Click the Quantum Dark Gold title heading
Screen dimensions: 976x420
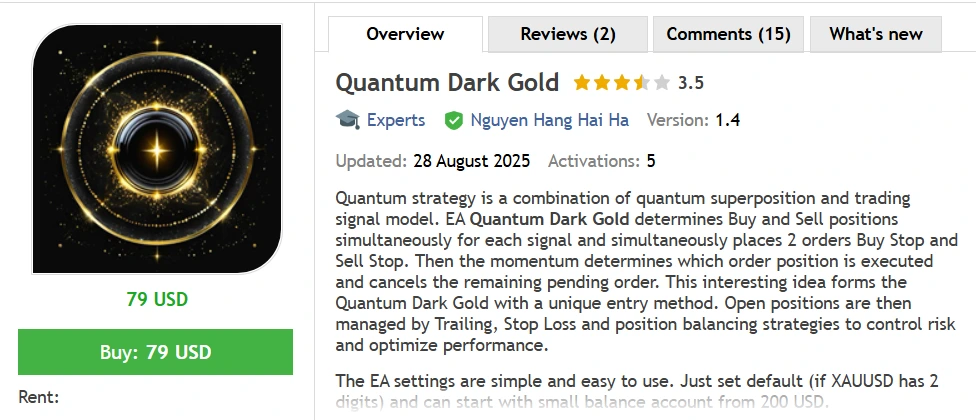point(449,81)
